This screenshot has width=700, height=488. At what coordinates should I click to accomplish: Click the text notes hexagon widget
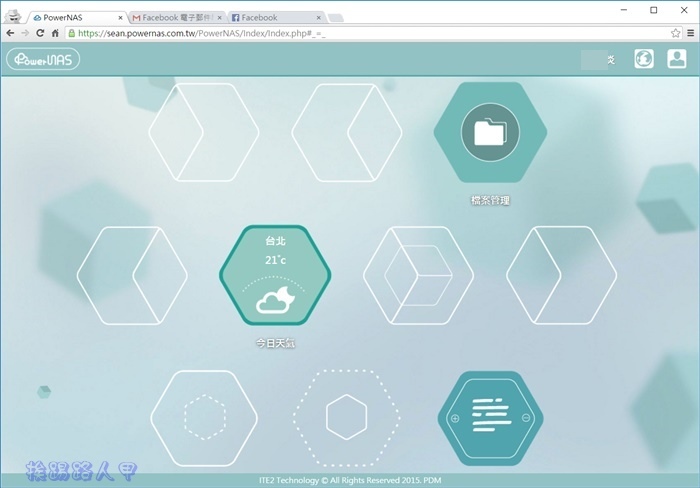(x=490, y=417)
